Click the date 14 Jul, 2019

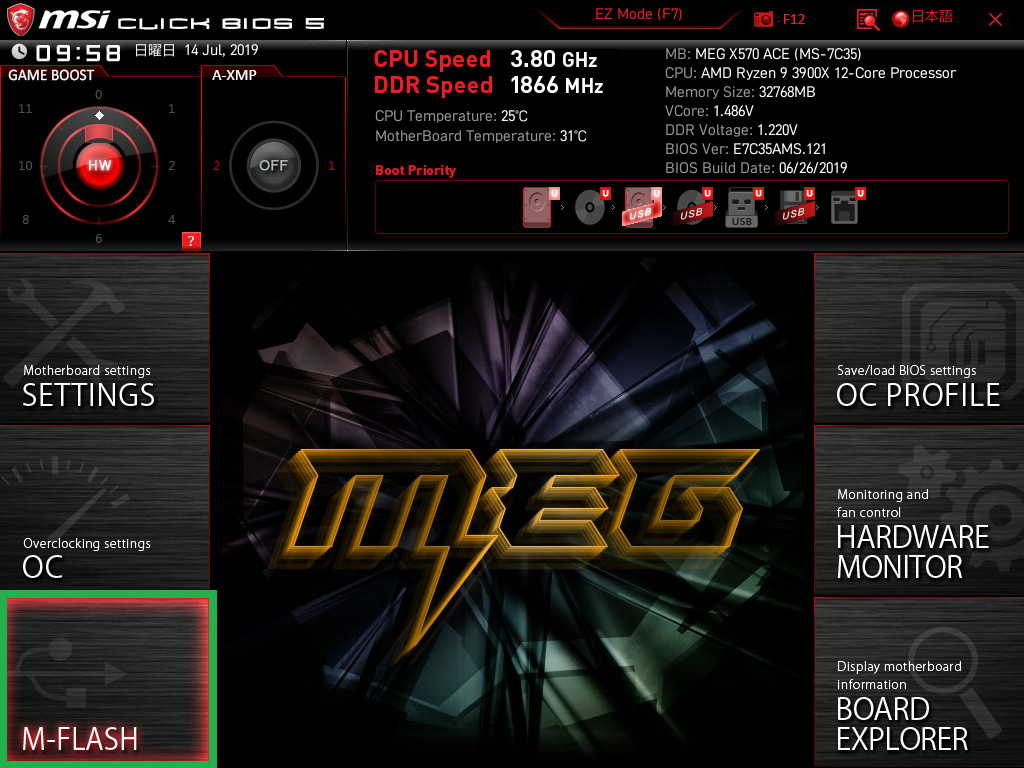pyautogui.click(x=221, y=50)
